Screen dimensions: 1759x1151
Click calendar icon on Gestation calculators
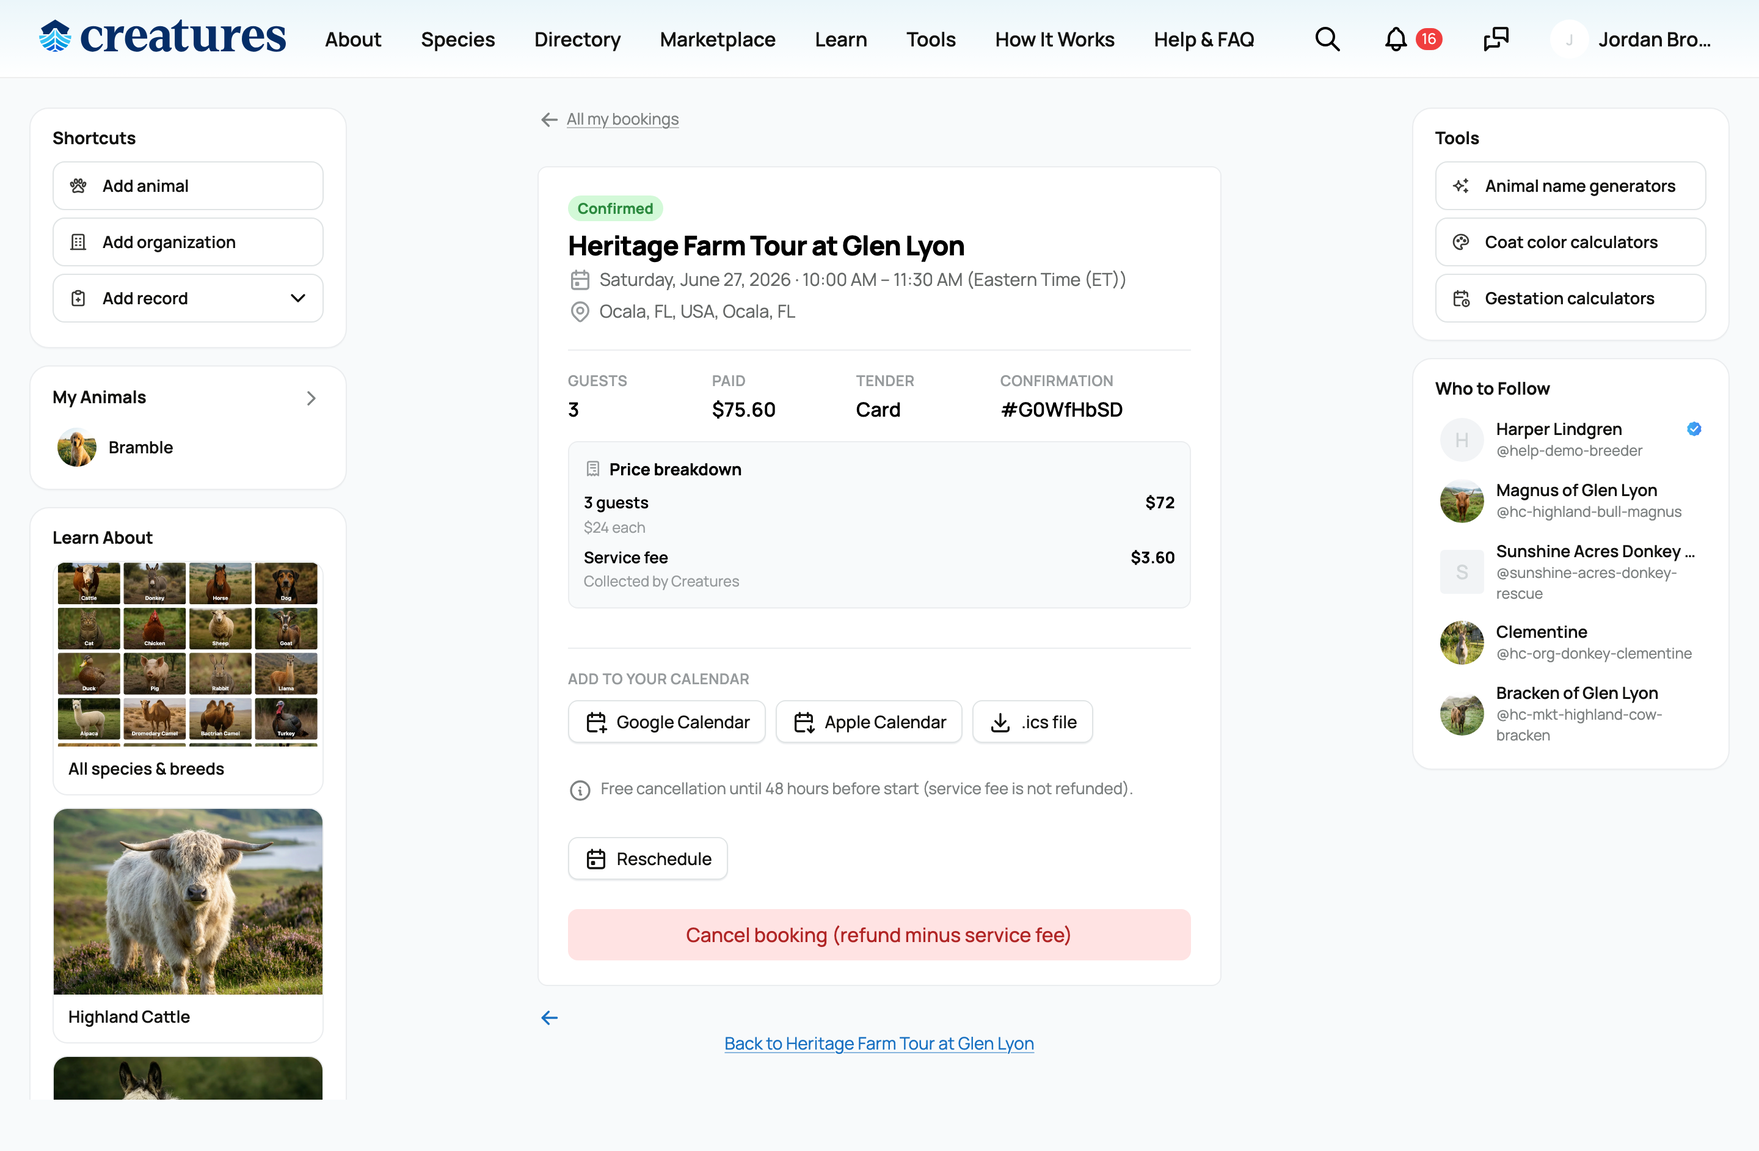1461,298
